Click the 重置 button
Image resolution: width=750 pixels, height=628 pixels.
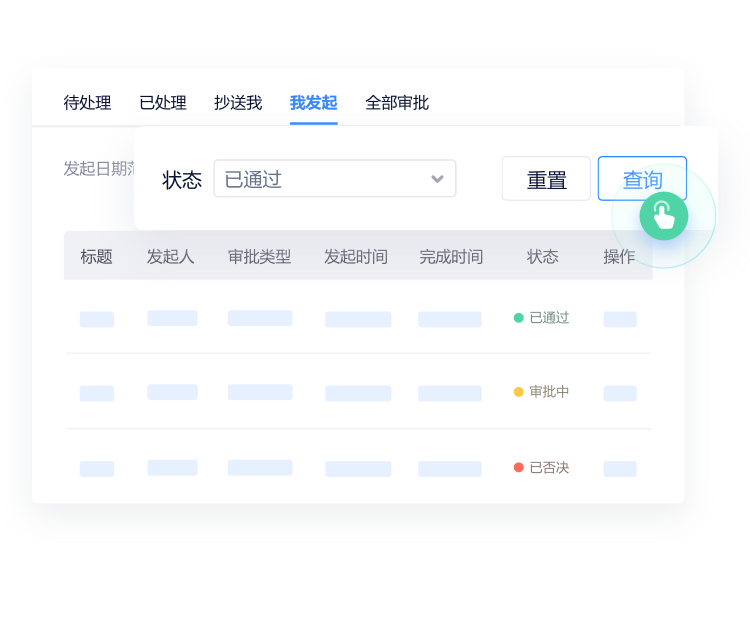coord(546,179)
